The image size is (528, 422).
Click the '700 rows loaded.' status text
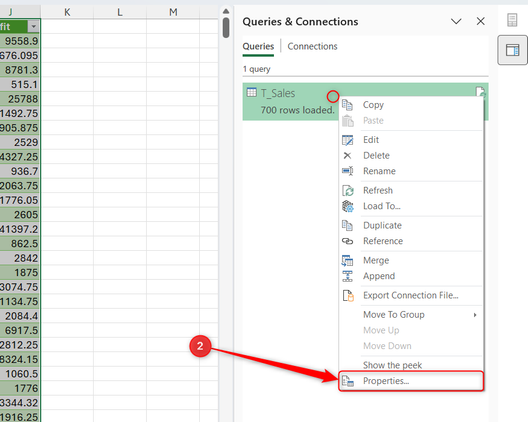[297, 110]
